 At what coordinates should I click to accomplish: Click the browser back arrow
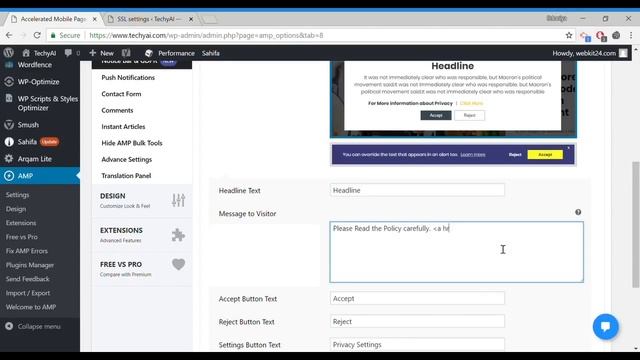point(9,36)
